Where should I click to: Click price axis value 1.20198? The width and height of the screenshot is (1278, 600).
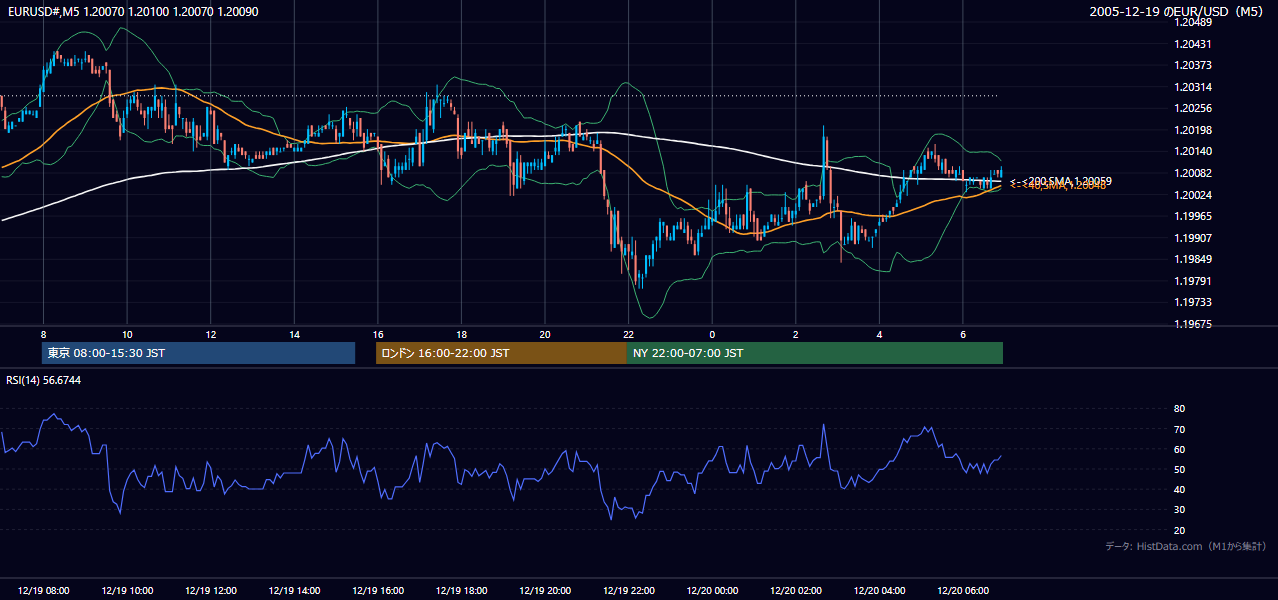point(1192,130)
